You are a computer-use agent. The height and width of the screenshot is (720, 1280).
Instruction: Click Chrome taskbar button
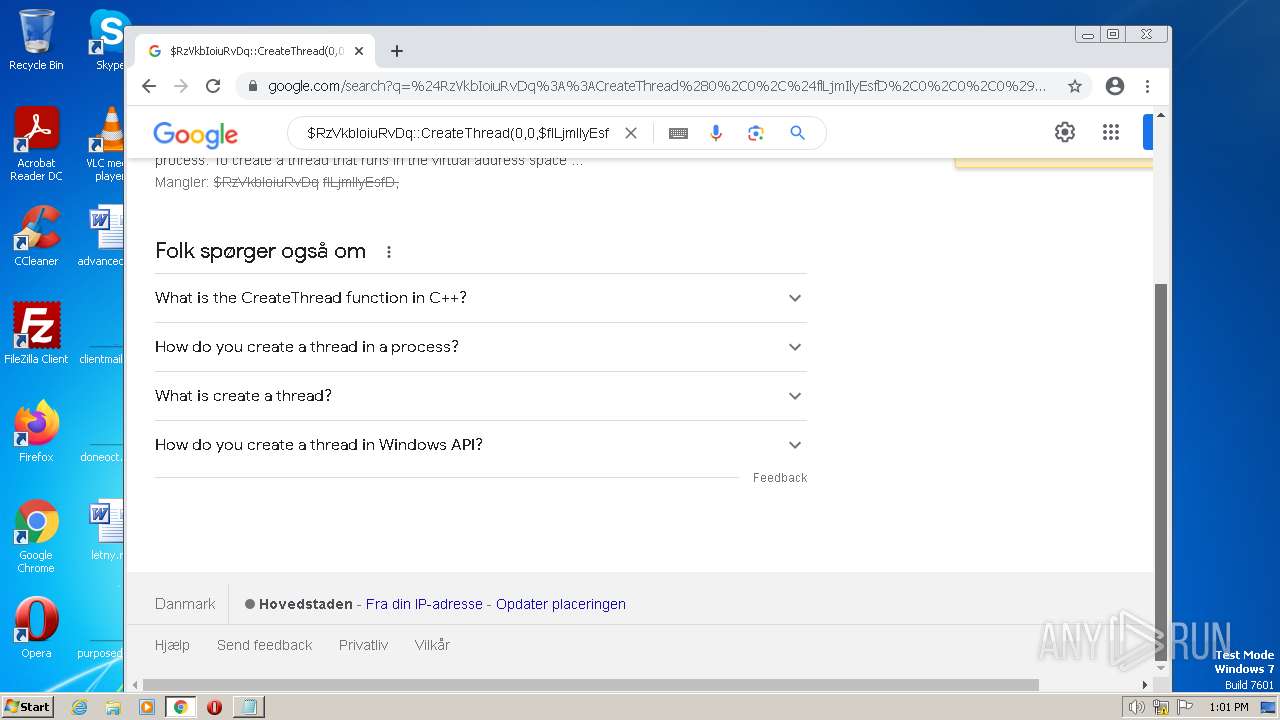click(181, 707)
